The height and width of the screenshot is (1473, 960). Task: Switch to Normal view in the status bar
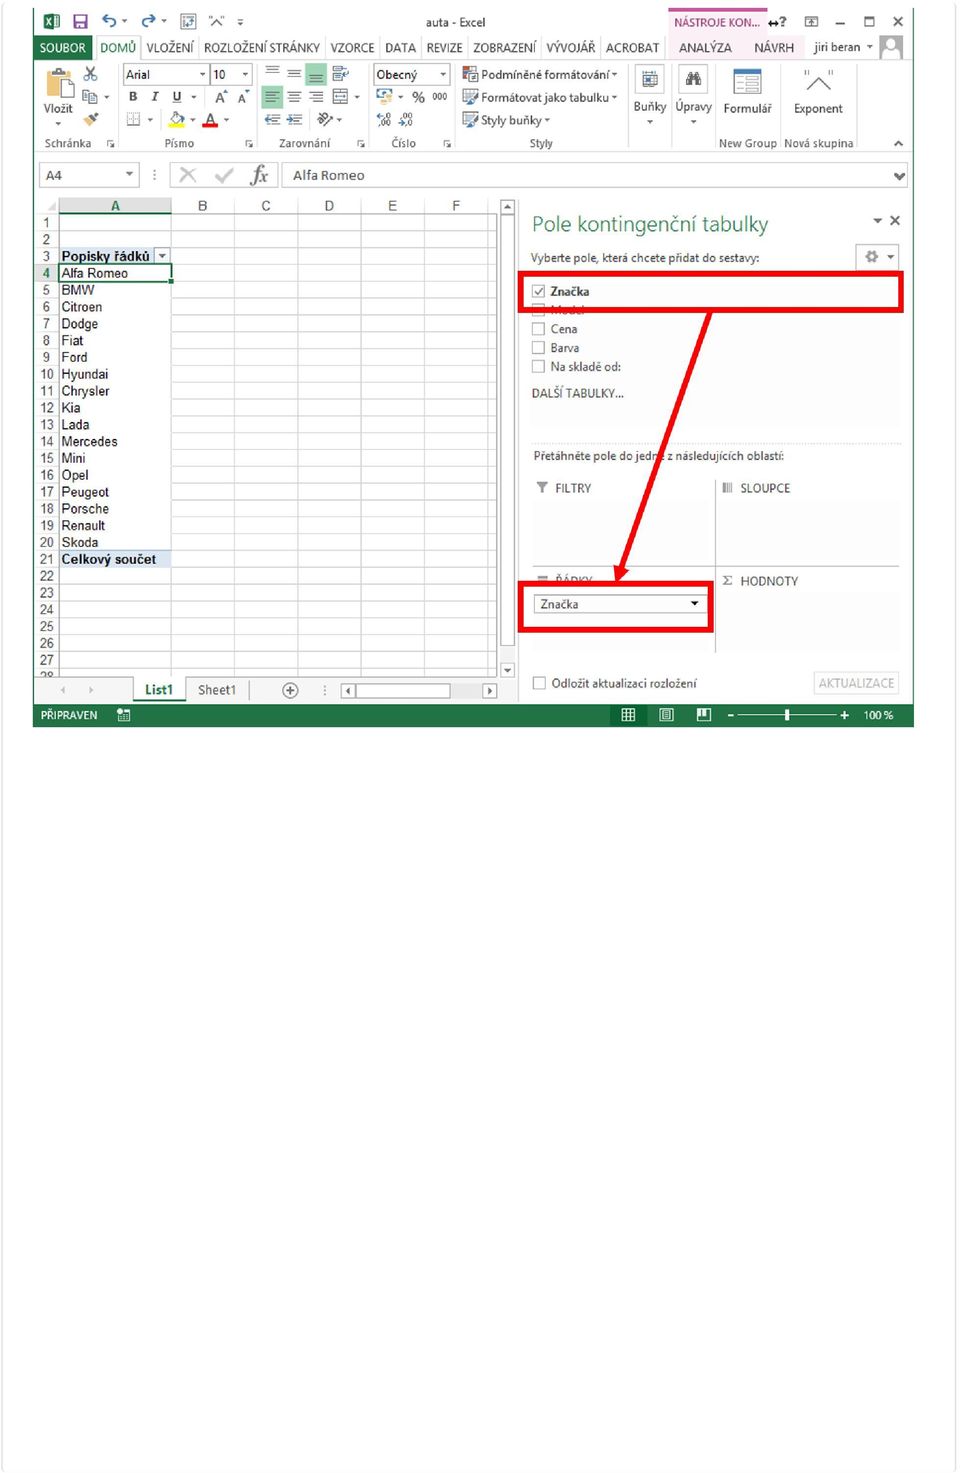[628, 715]
